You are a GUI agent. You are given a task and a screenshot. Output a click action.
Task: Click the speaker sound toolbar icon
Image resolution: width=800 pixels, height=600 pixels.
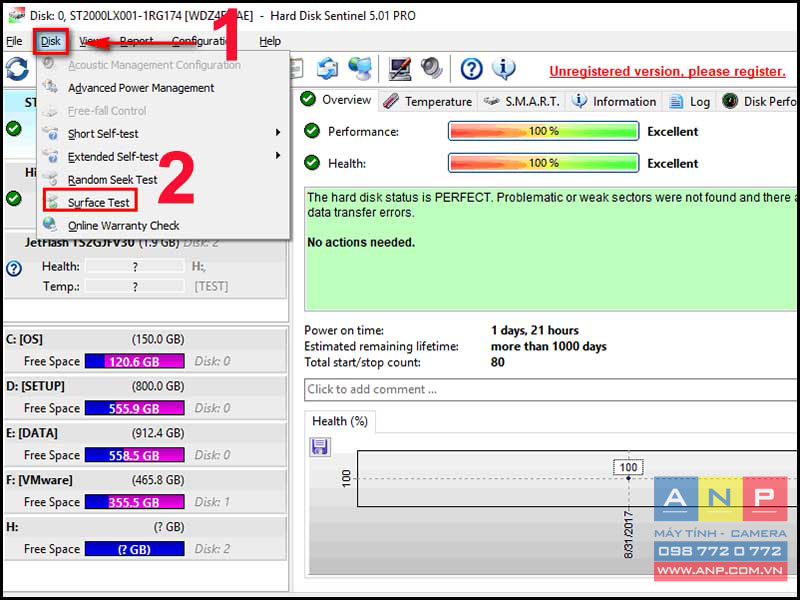click(x=432, y=68)
